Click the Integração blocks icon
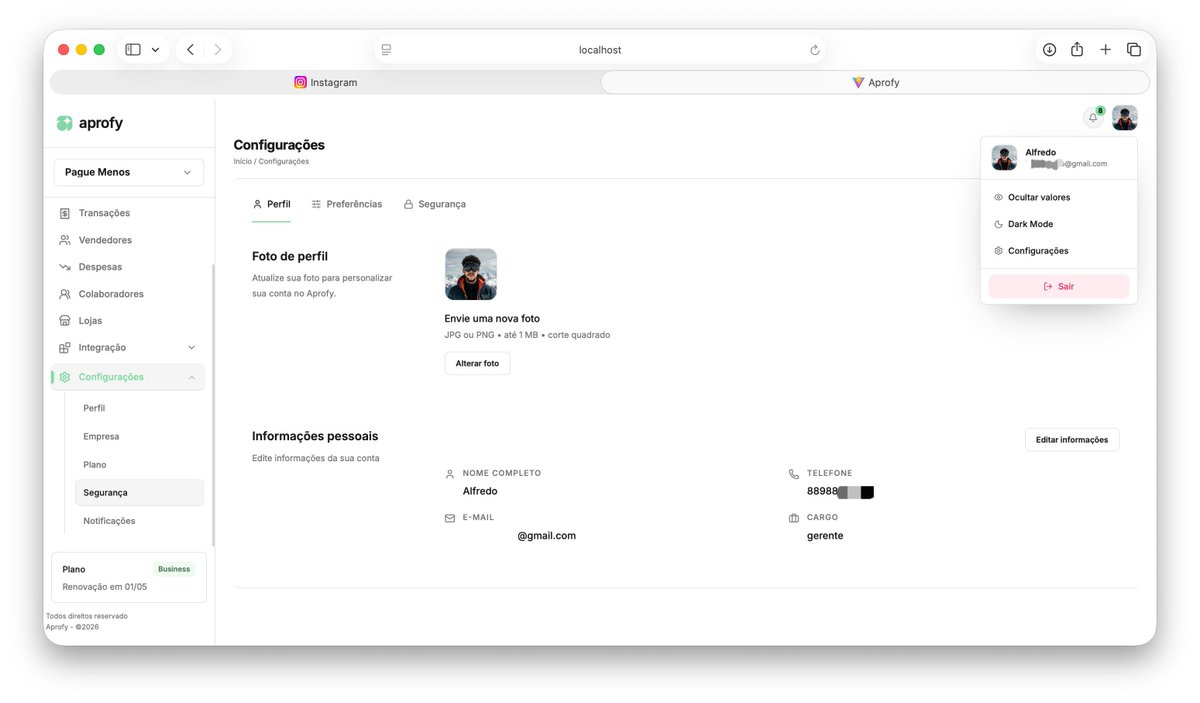Viewport: 1200px width, 703px height. 65,348
